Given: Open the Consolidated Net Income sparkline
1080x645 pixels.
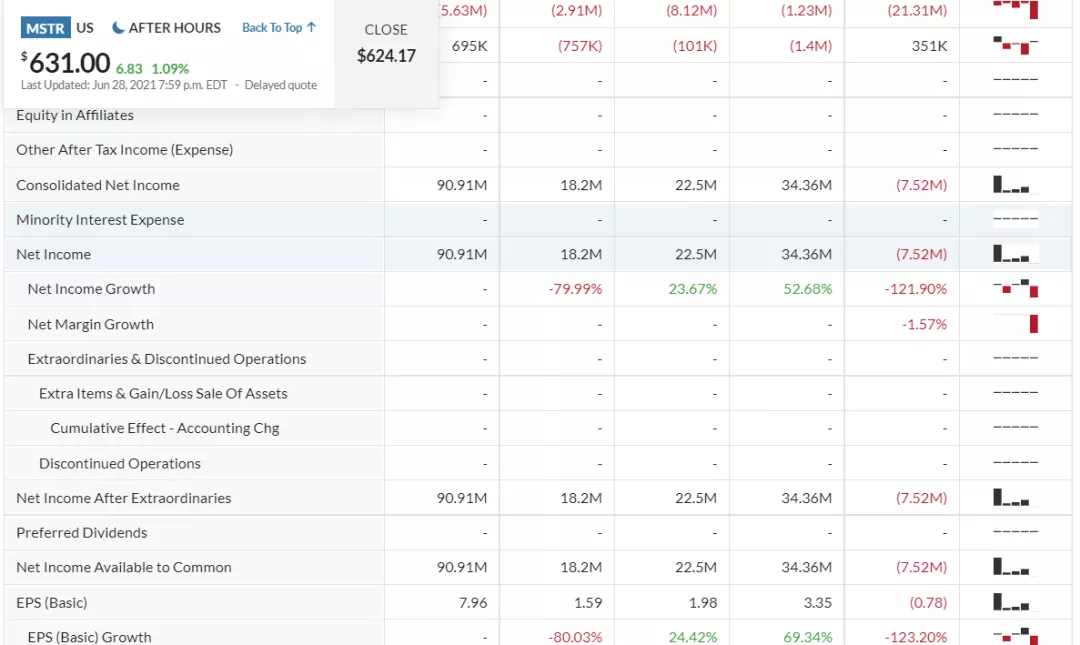Looking at the screenshot, I should pyautogui.click(x=1015, y=185).
